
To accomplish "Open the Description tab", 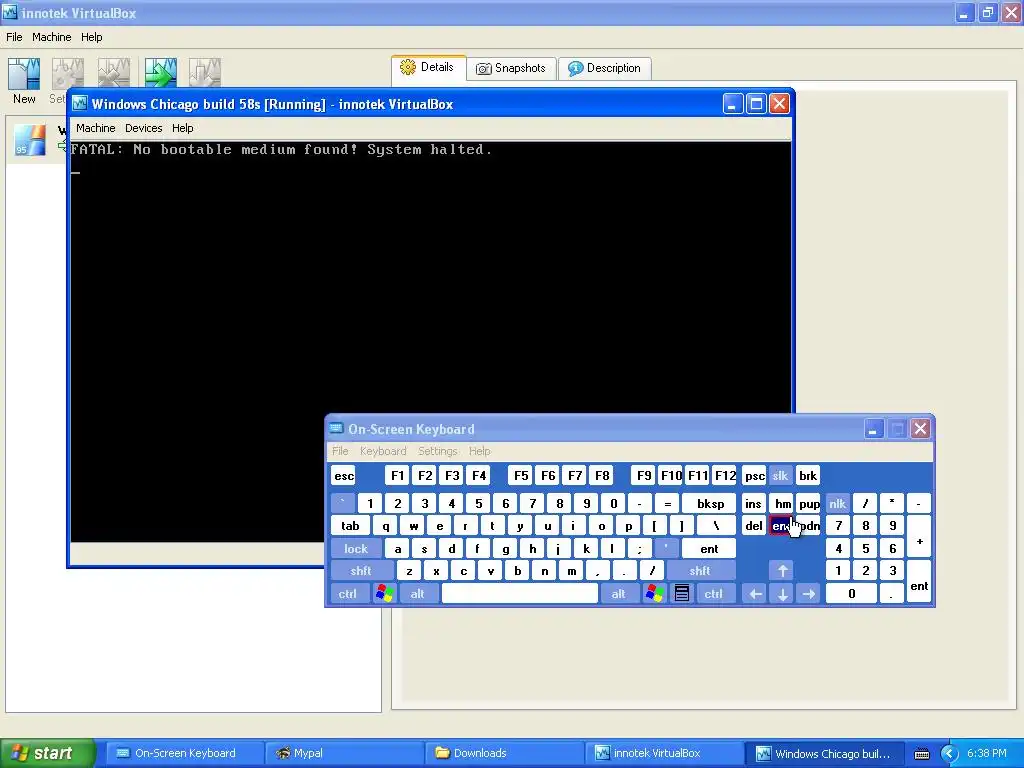I will tap(605, 68).
